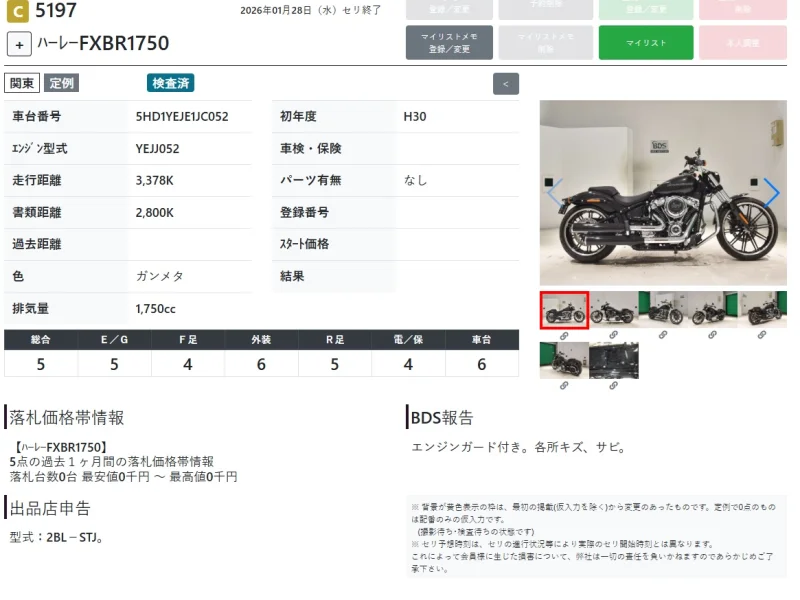Select parts value なし
Image resolution: width=800 pixels, height=600 pixels.
415,181
